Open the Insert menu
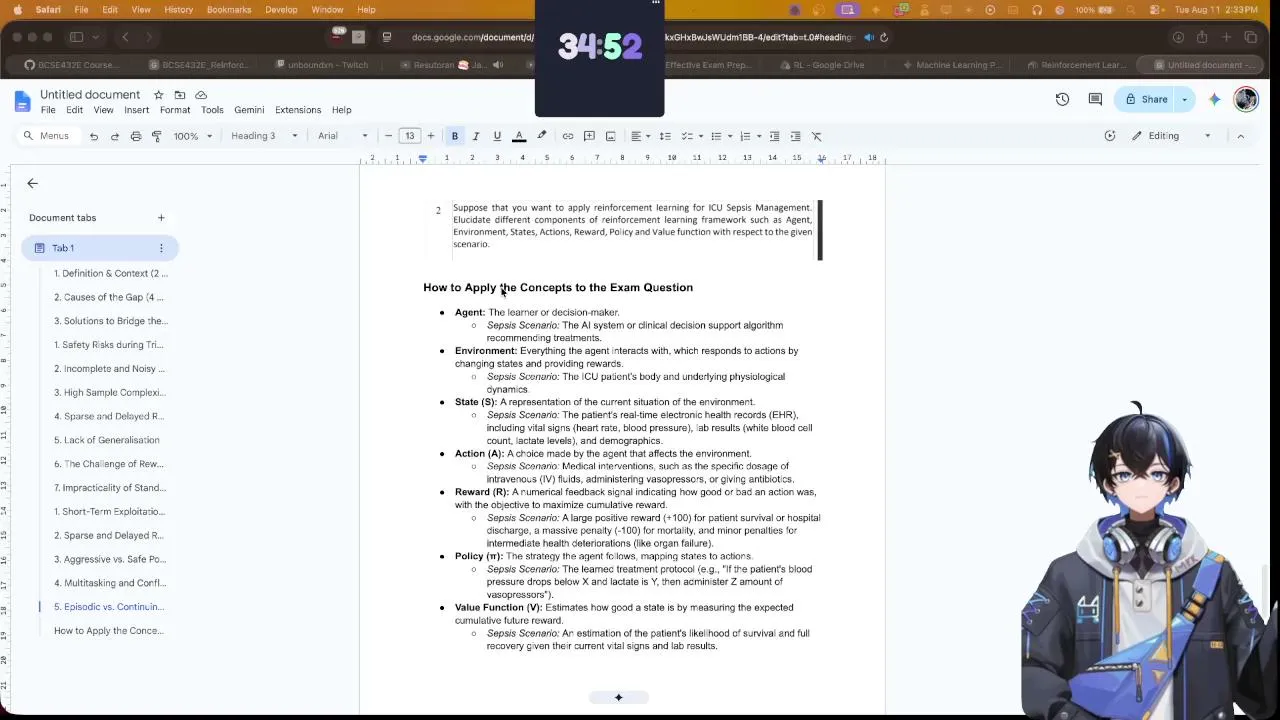The height and width of the screenshot is (720, 1280). click(x=137, y=110)
